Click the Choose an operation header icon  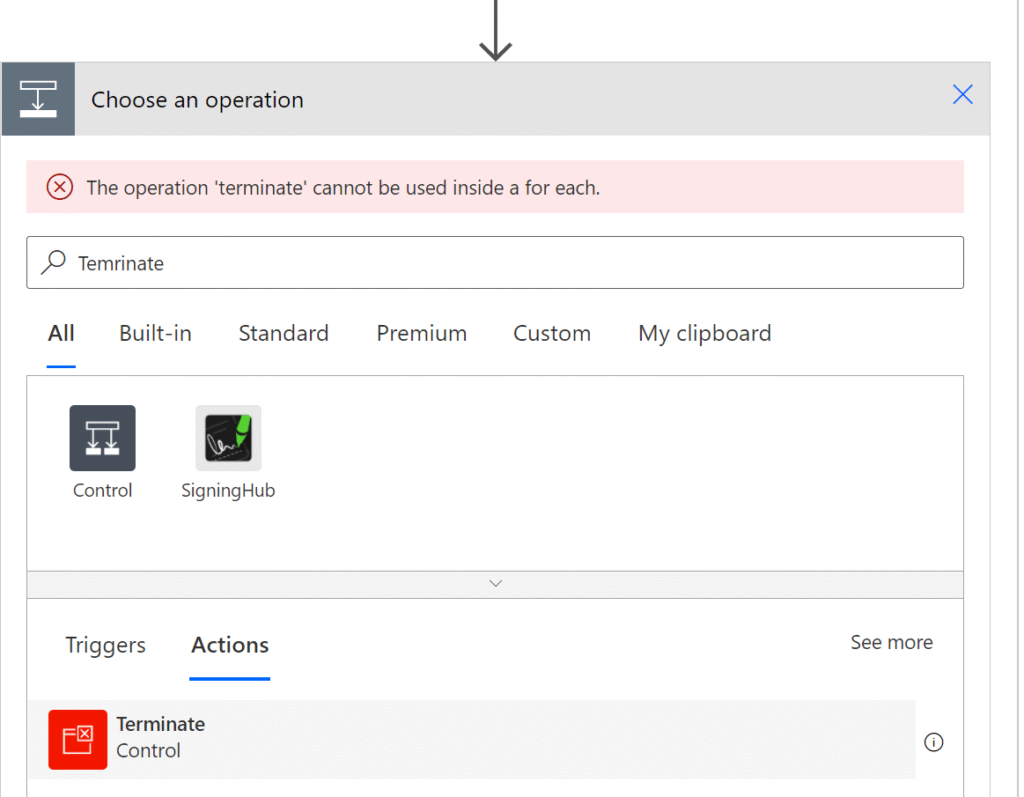pos(38,99)
